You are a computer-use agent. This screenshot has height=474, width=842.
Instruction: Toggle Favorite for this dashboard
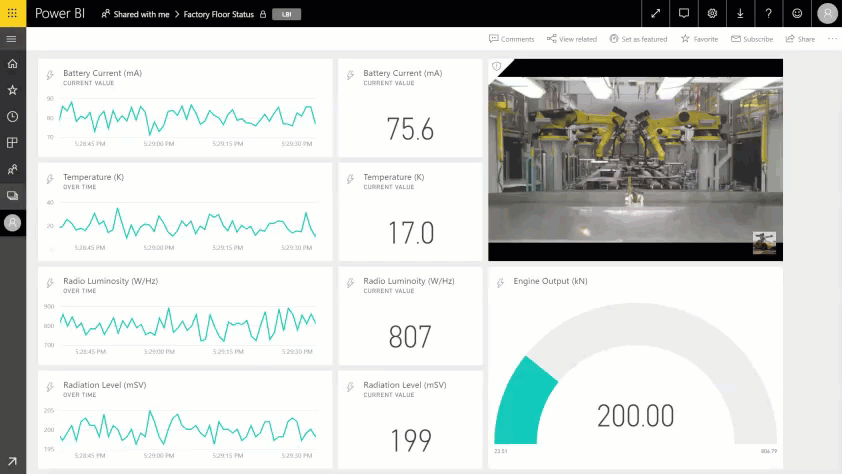click(x=699, y=39)
